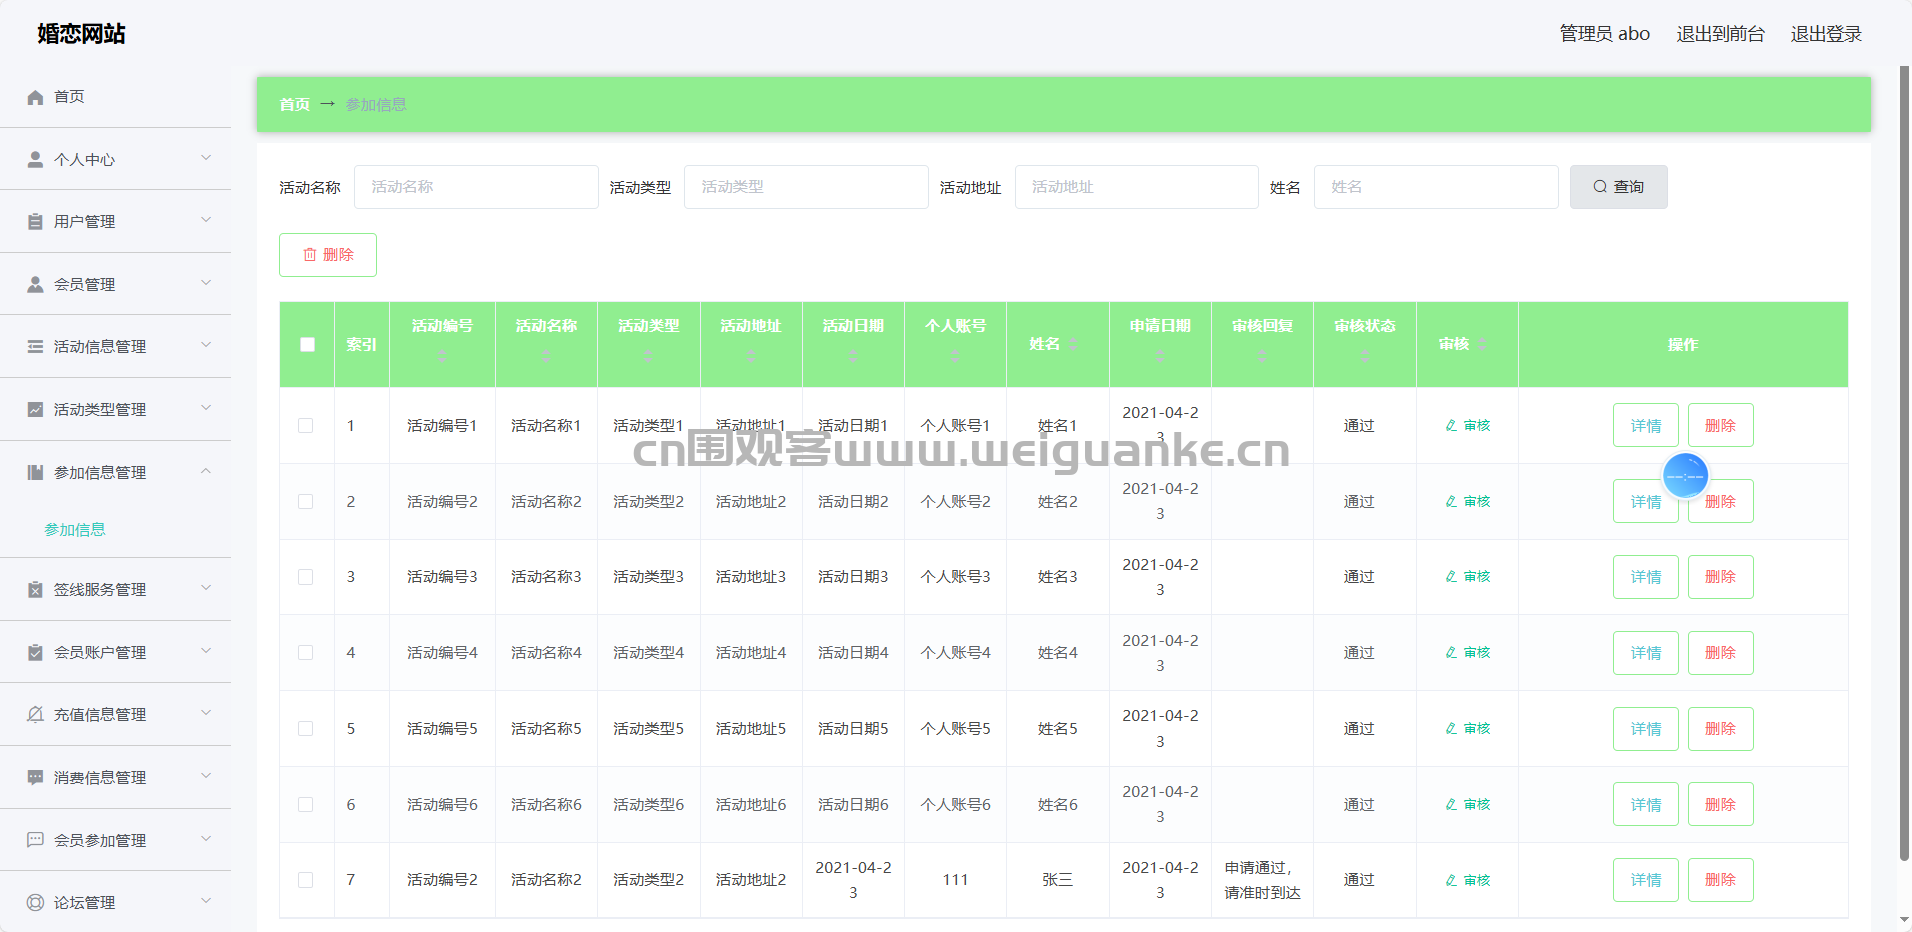The width and height of the screenshot is (1912, 932).
Task: Click the page vertical scrollbar
Action: 1904,460
